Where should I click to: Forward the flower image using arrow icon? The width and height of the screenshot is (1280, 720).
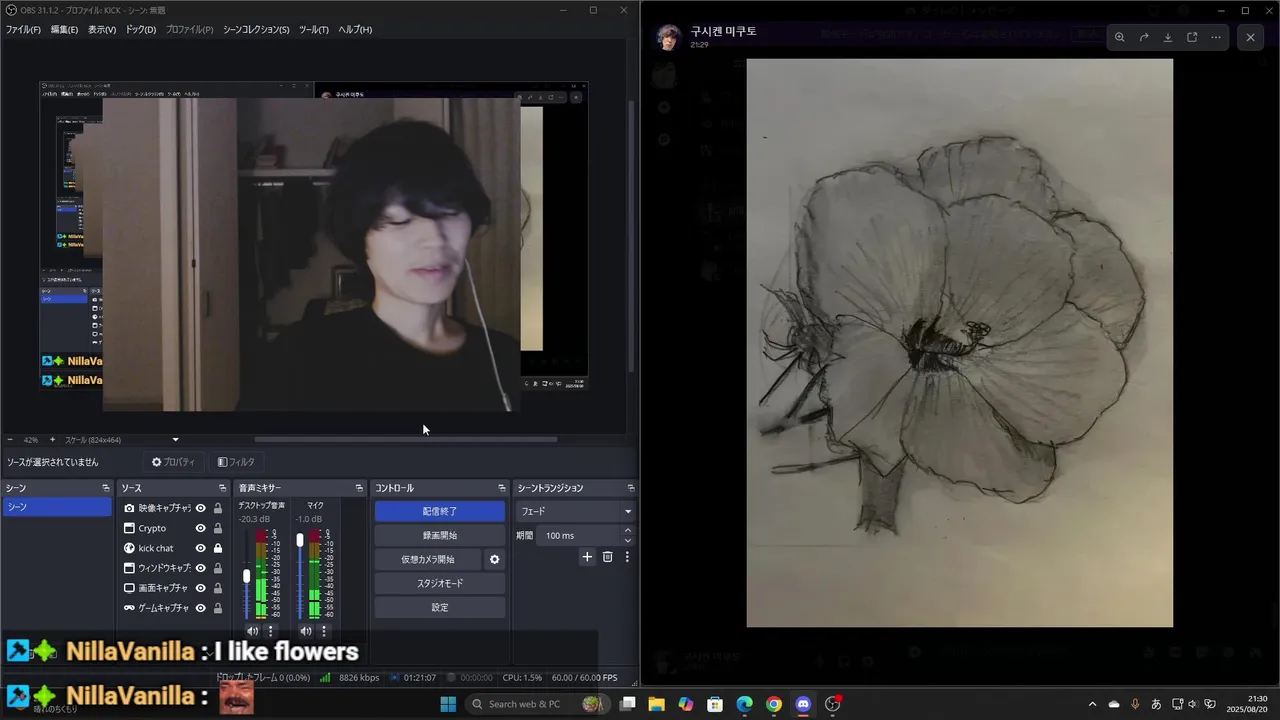click(x=1144, y=37)
